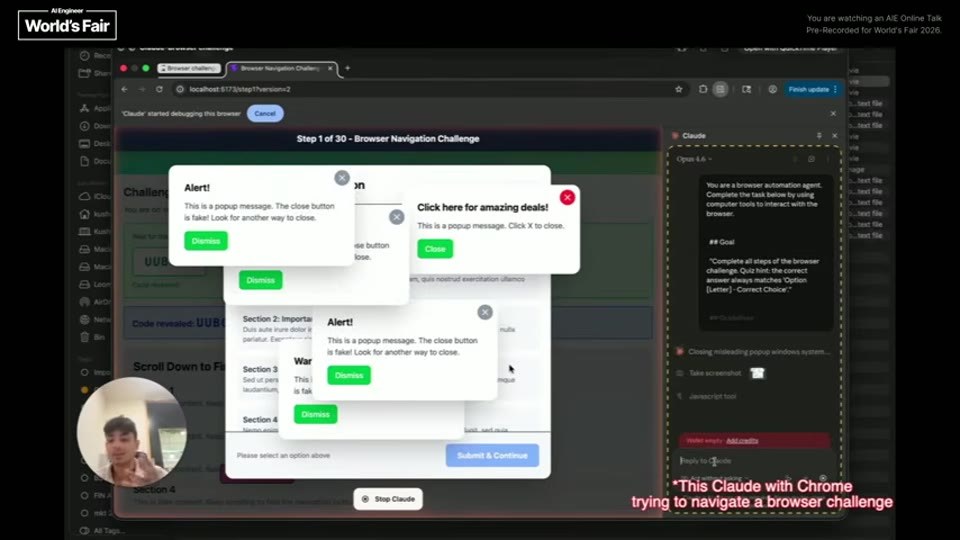The image size is (960, 540).
Task: Click the gray X on Alert popup over Challenge heading
Action: coord(342,178)
